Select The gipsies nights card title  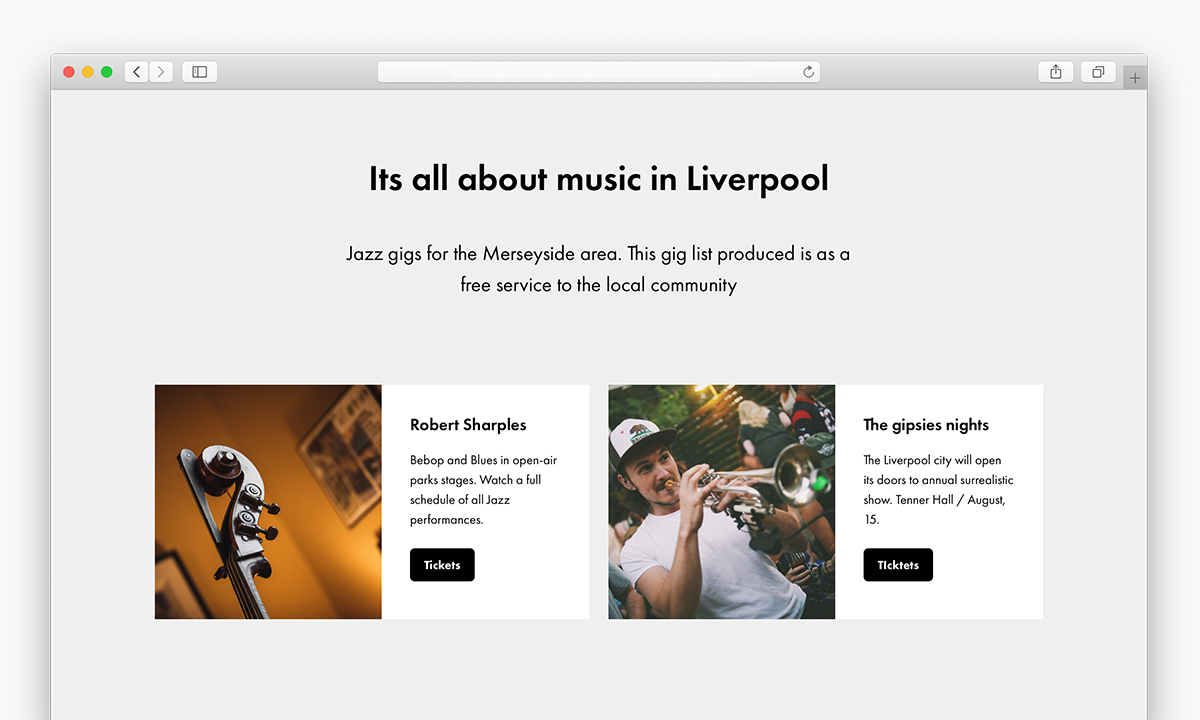coord(926,425)
